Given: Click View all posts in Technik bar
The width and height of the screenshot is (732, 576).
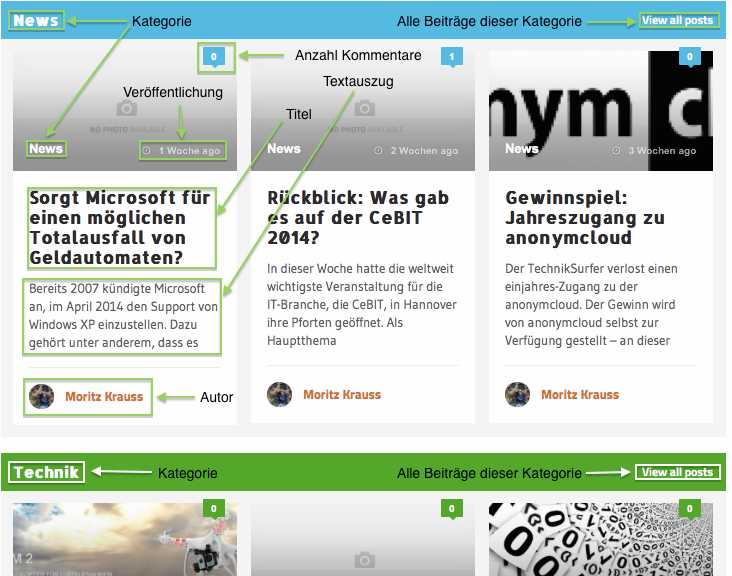Looking at the screenshot, I should (677, 472).
